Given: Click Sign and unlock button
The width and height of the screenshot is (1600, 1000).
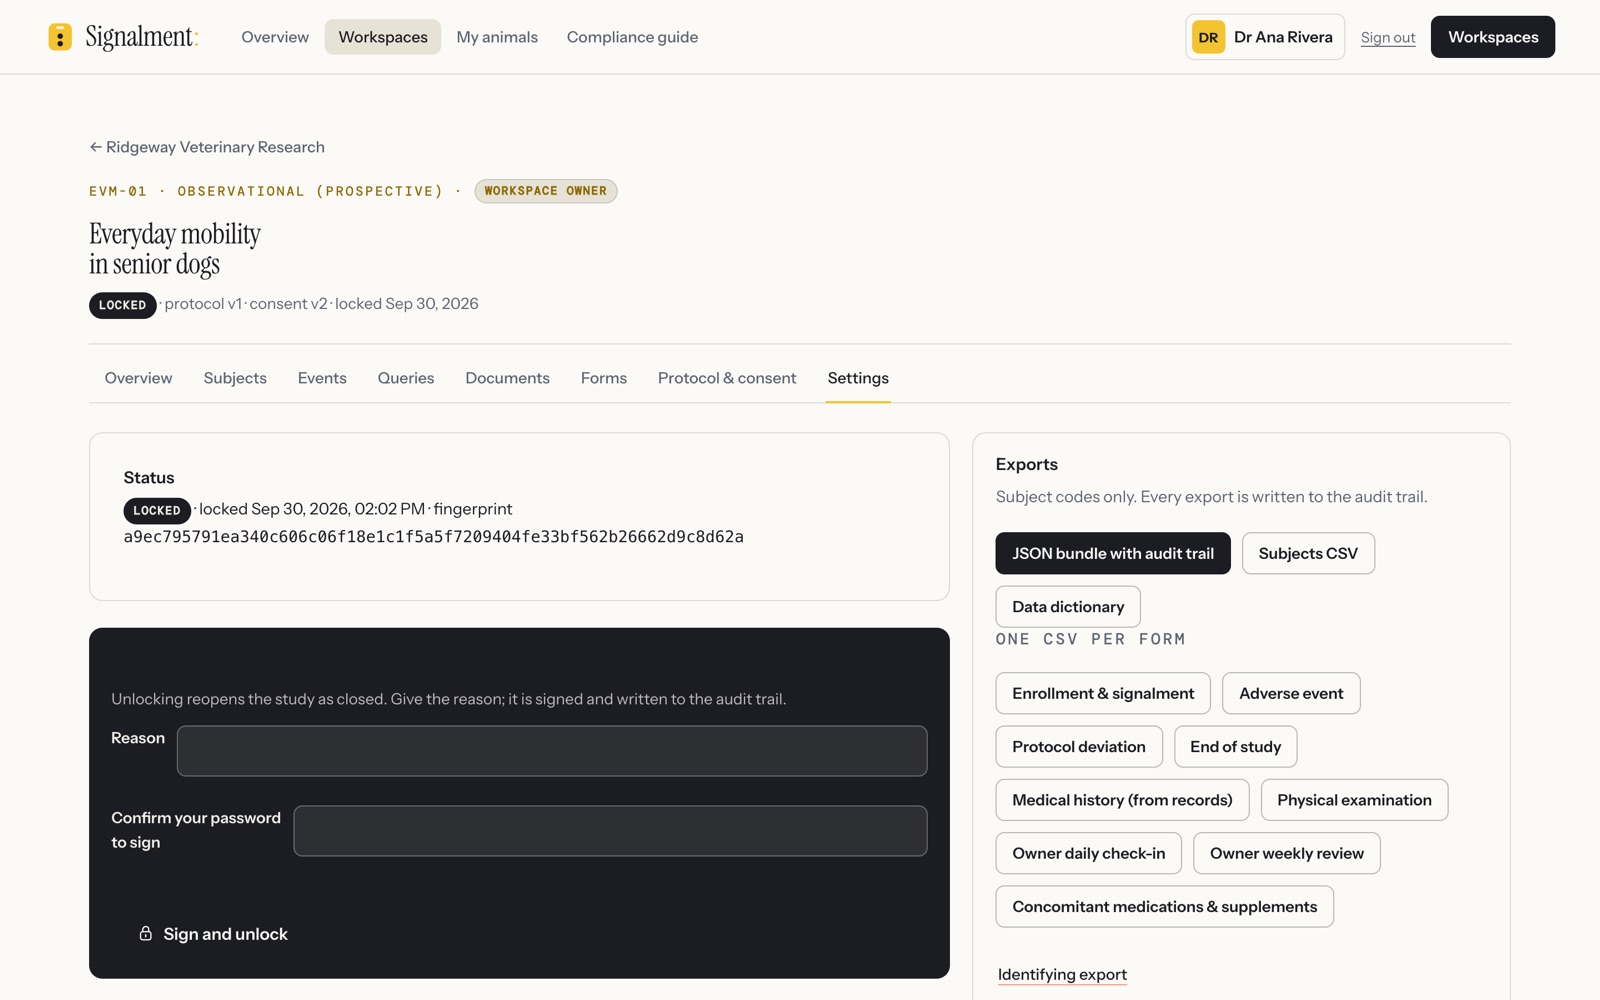Looking at the screenshot, I should coord(213,934).
